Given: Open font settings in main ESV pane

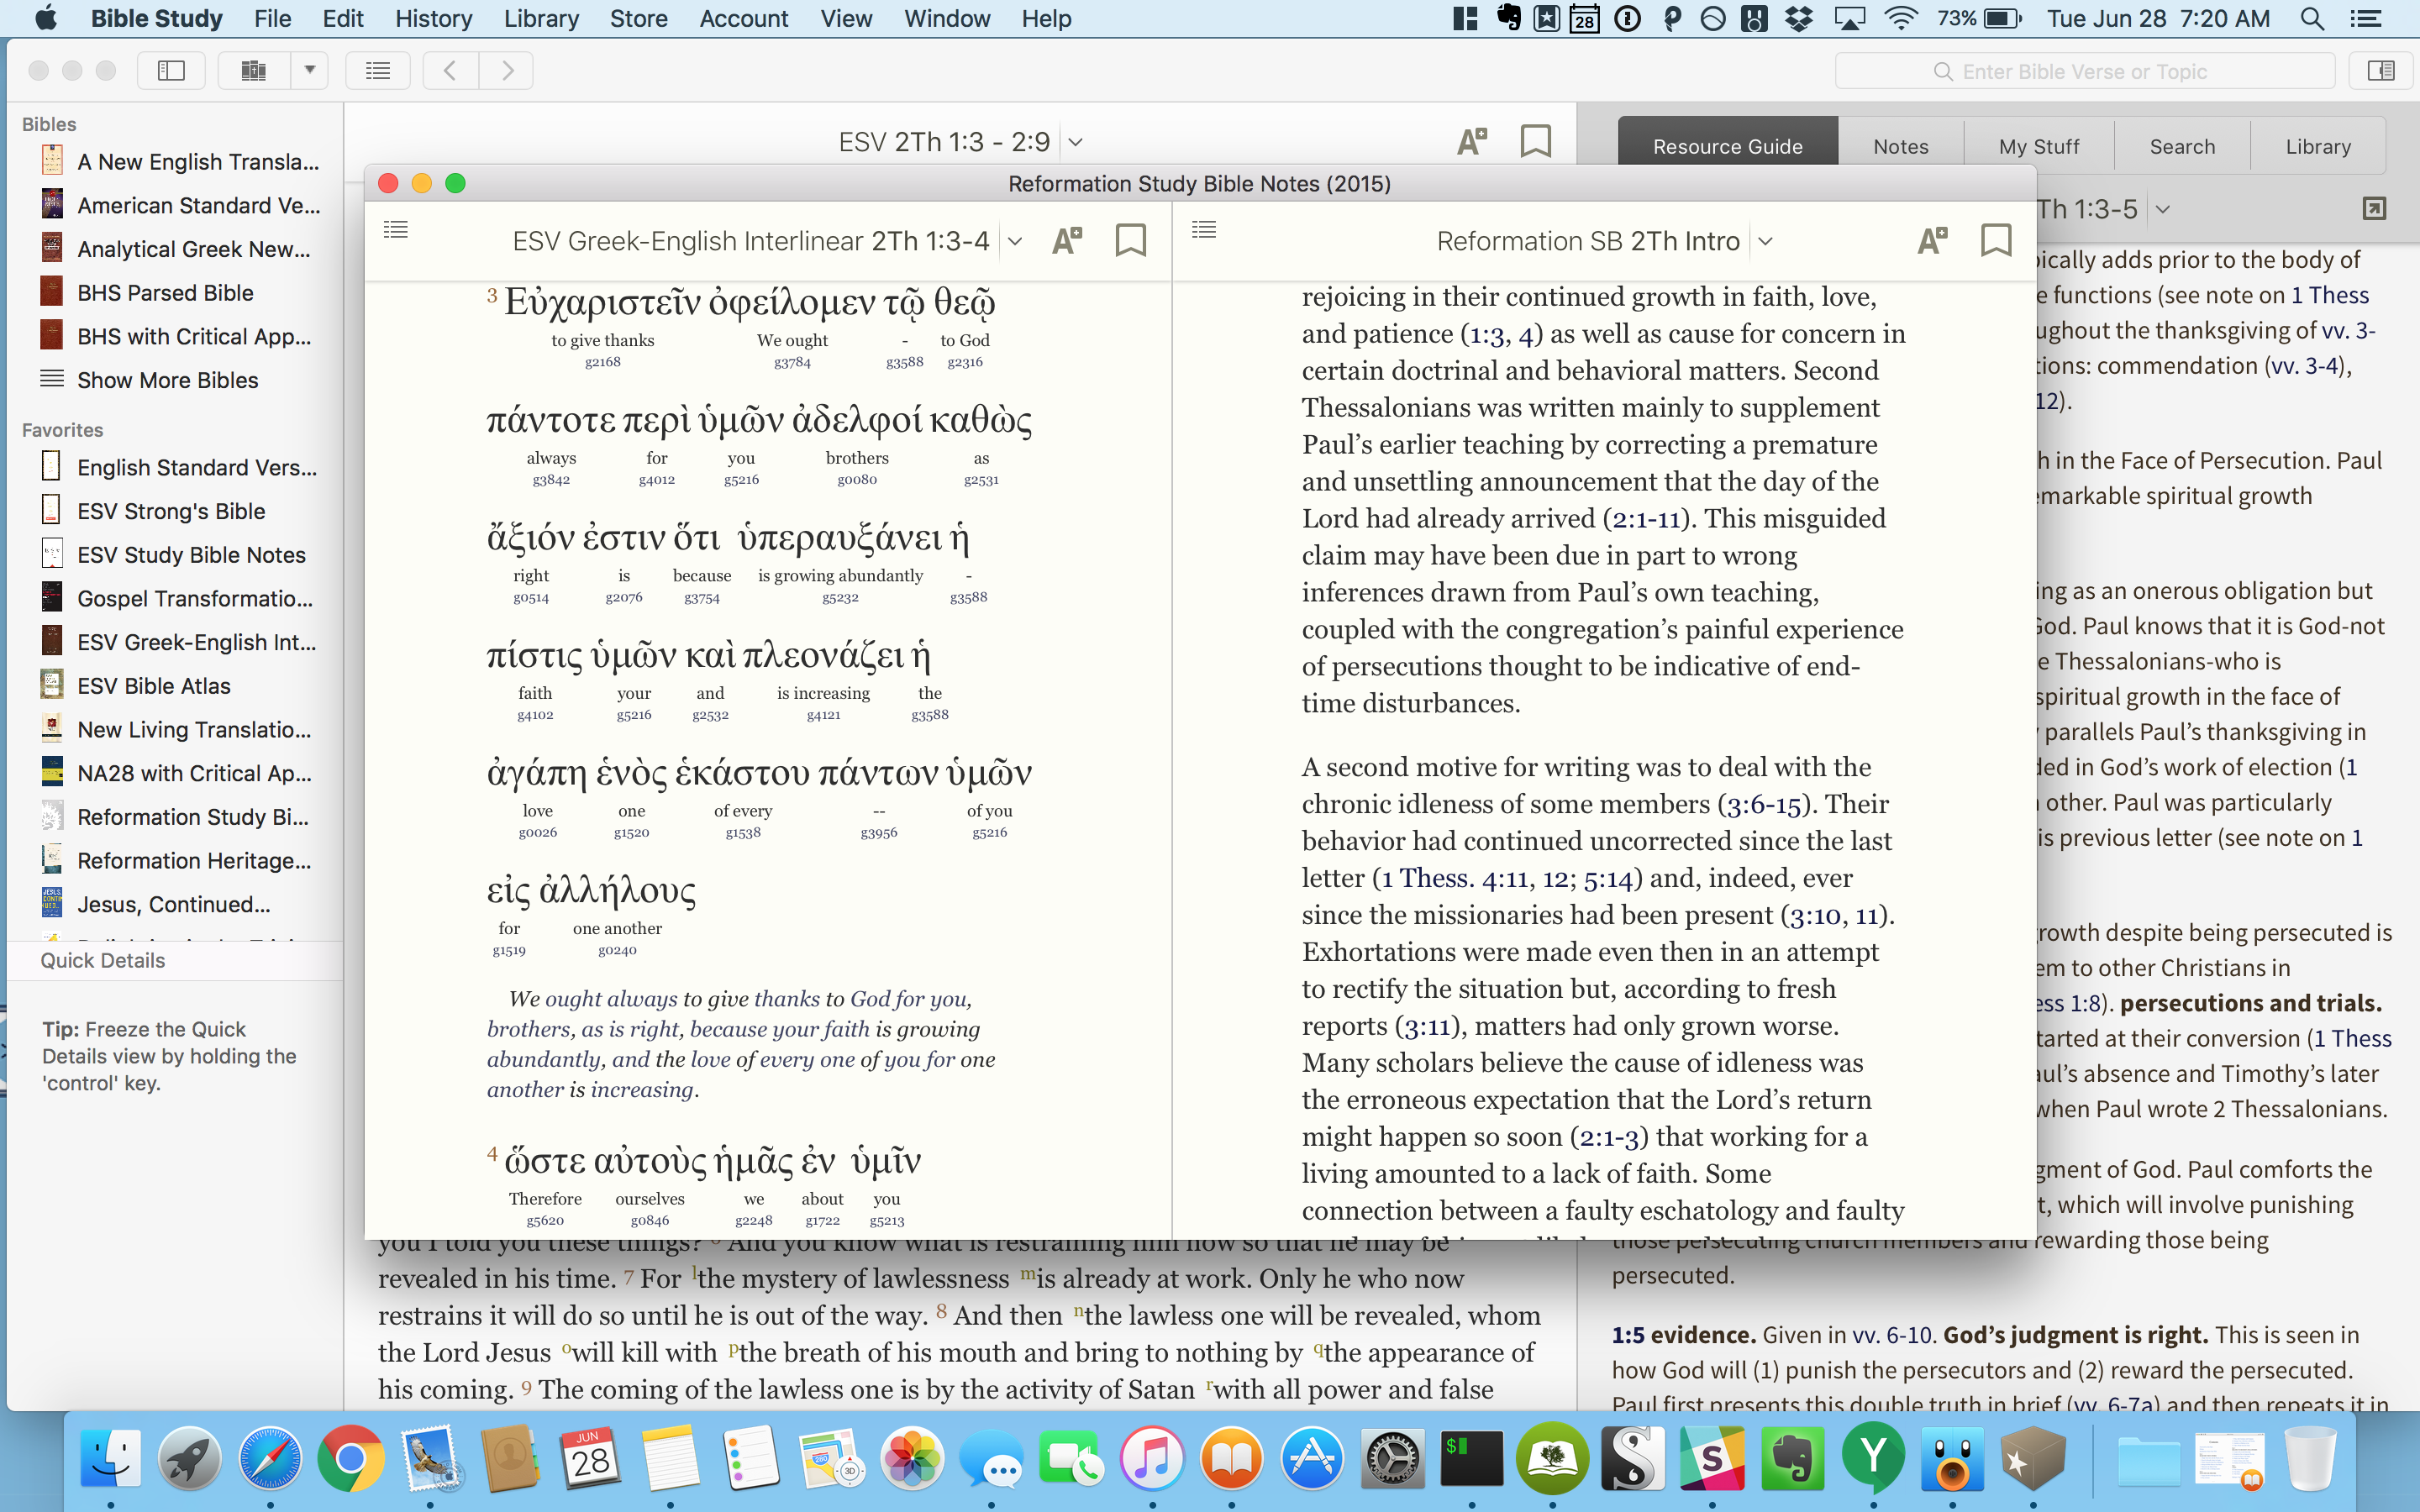Looking at the screenshot, I should pos(1472,141).
